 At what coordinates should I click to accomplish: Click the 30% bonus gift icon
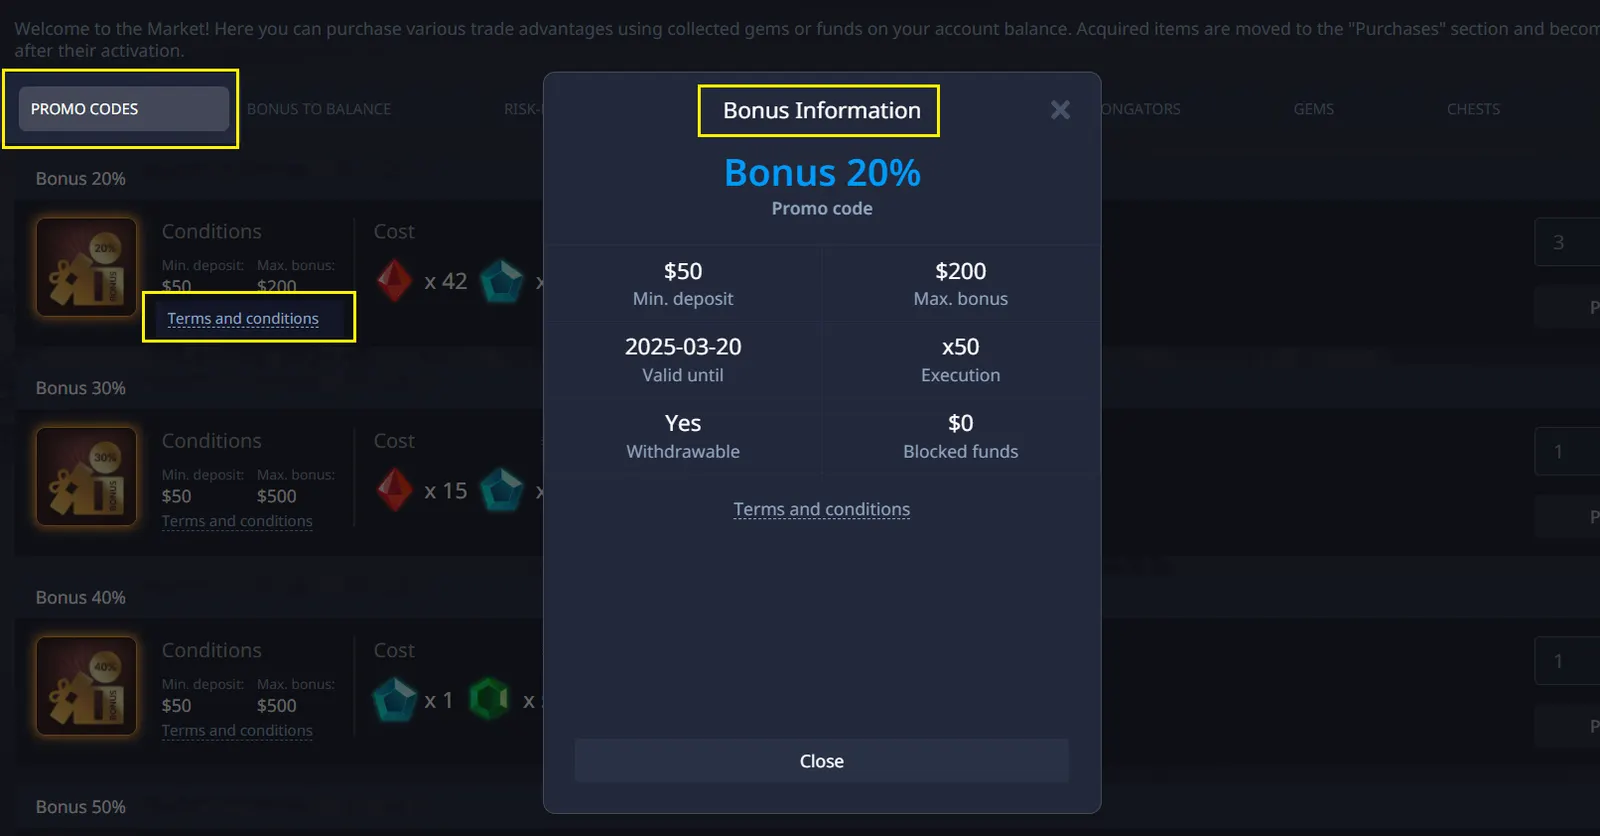point(86,477)
